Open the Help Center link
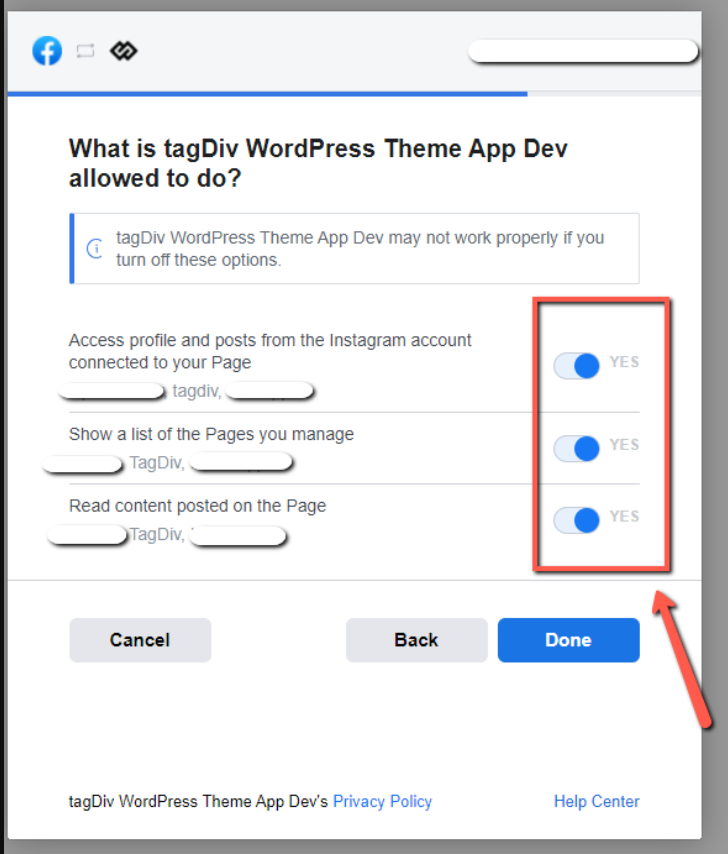The width and height of the screenshot is (728, 854). (597, 802)
